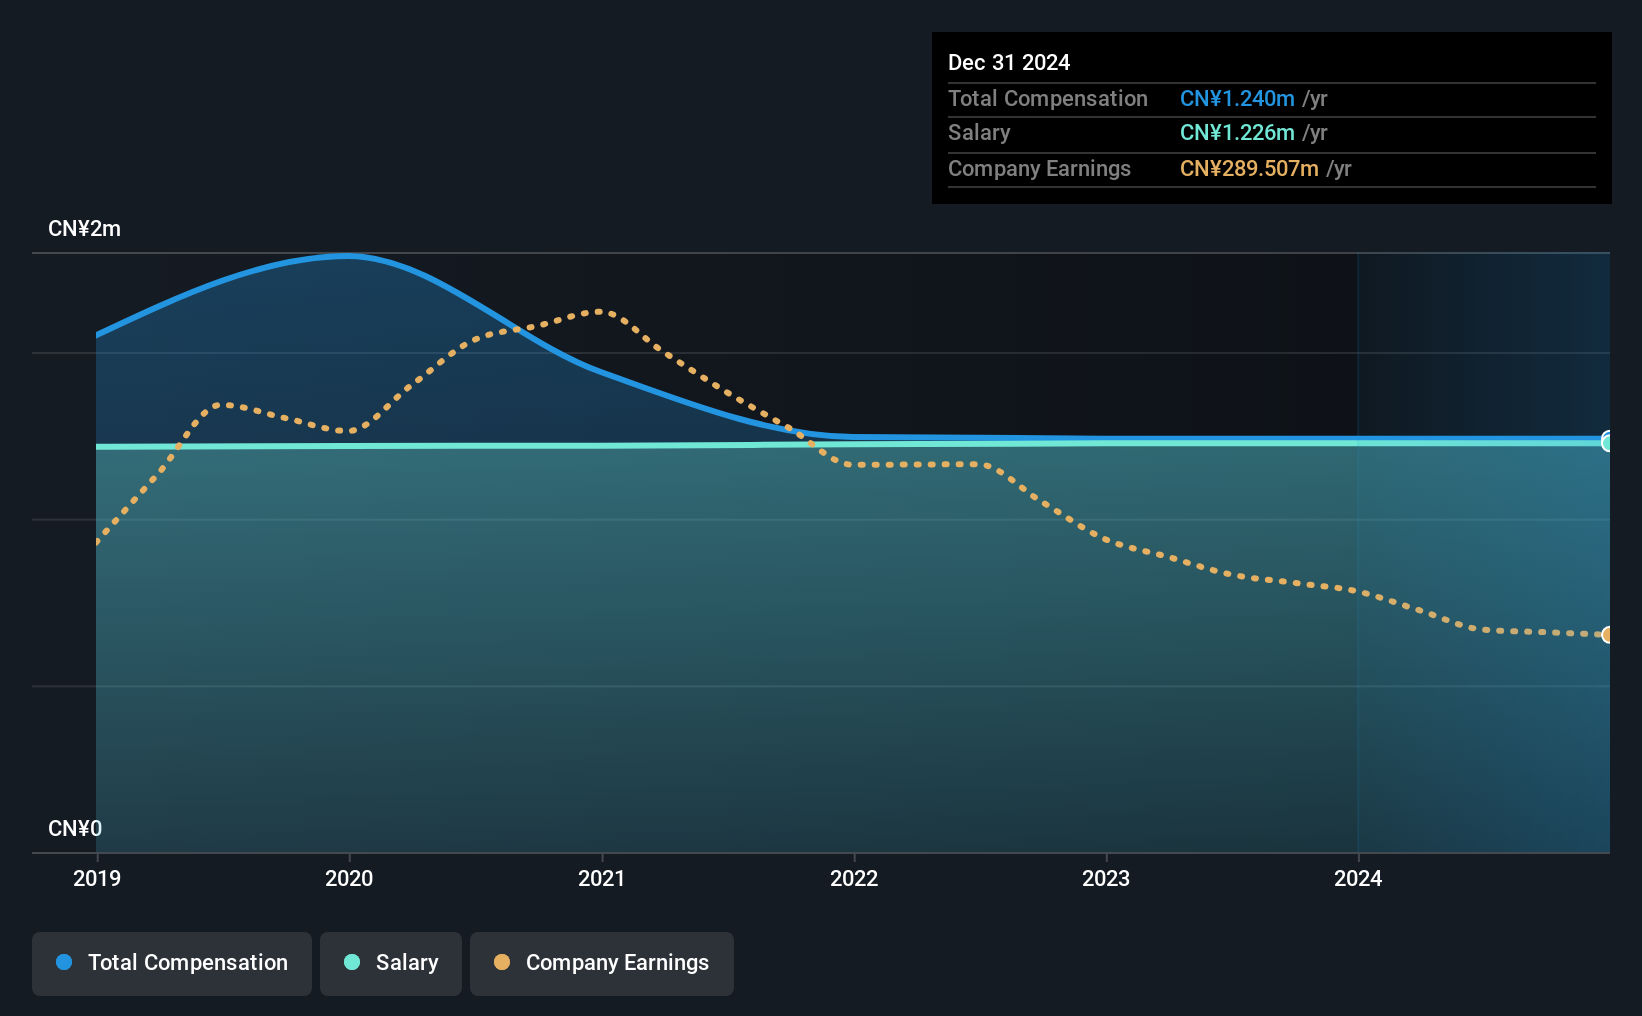Select the 2019 x-axis label

[97, 878]
